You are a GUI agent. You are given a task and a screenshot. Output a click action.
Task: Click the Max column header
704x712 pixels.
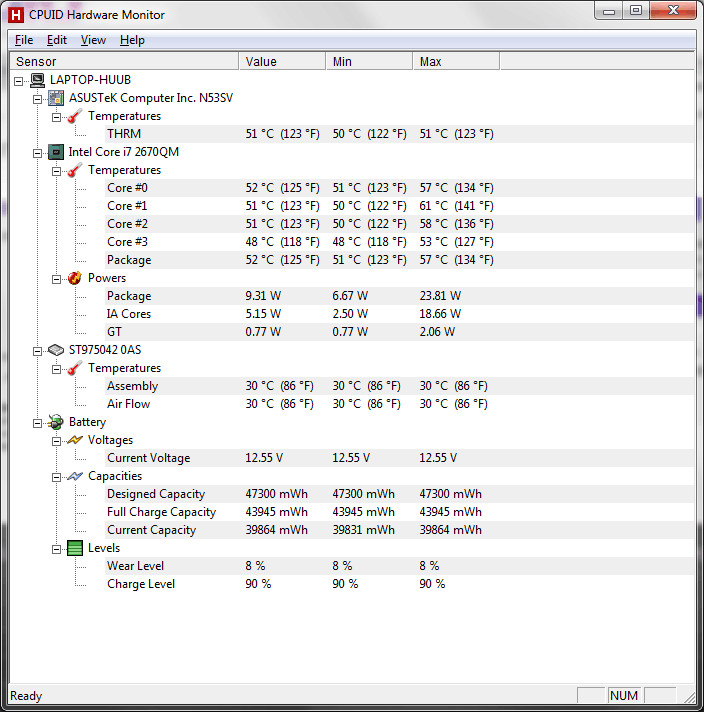point(456,61)
